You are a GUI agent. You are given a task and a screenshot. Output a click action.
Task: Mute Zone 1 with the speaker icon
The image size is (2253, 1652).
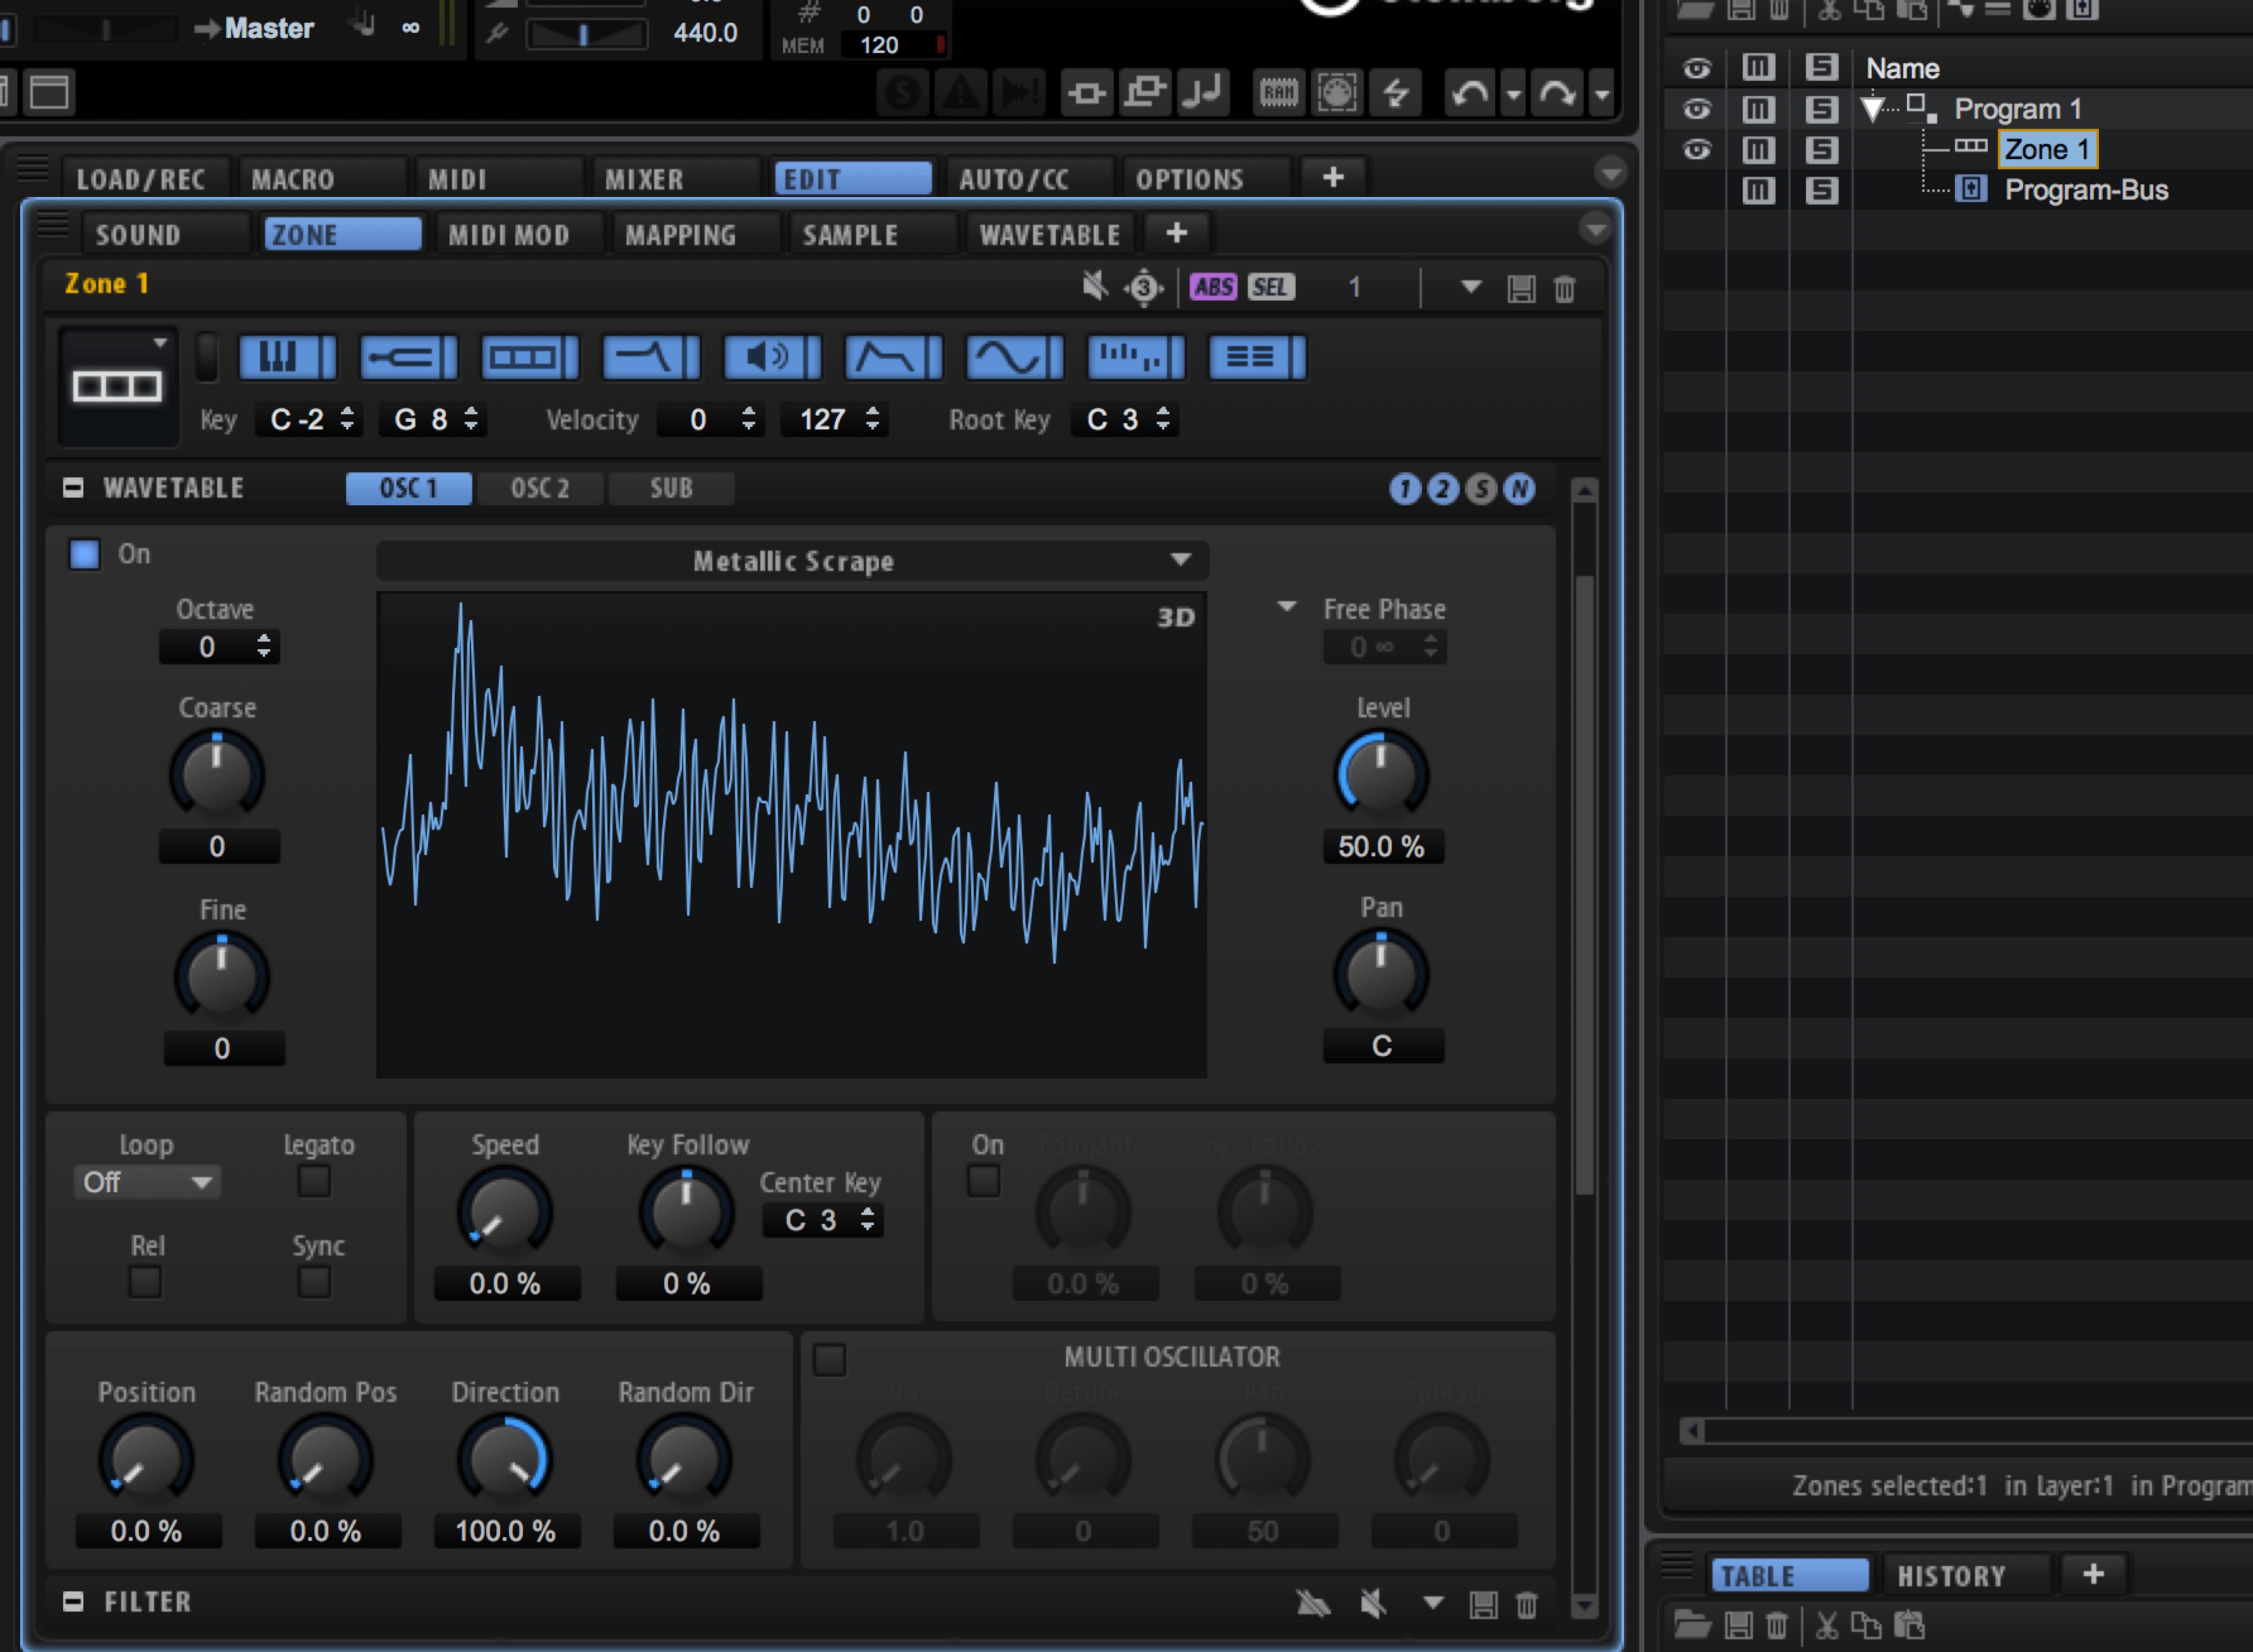(1095, 287)
